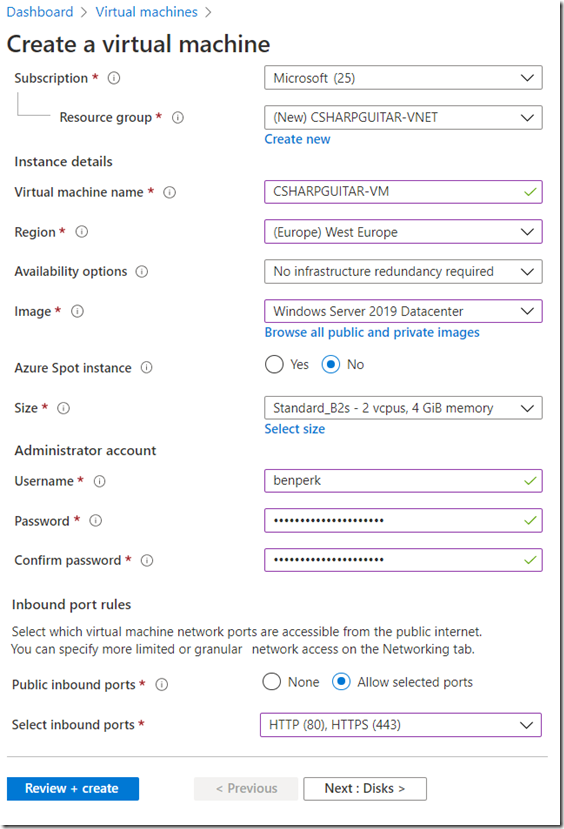
Task: Select None for public inbound ports
Action: click(x=272, y=681)
